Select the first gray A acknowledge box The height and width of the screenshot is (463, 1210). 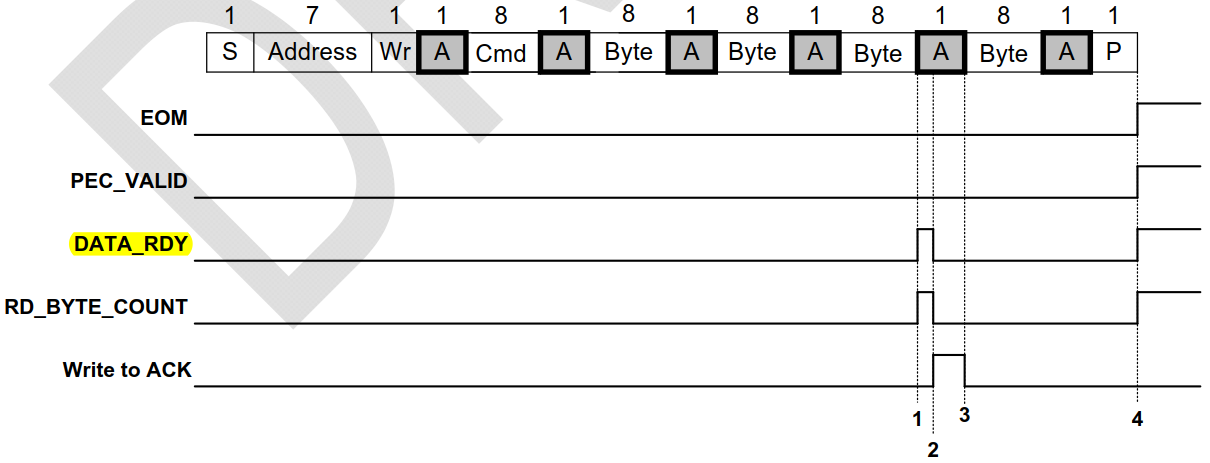[443, 52]
